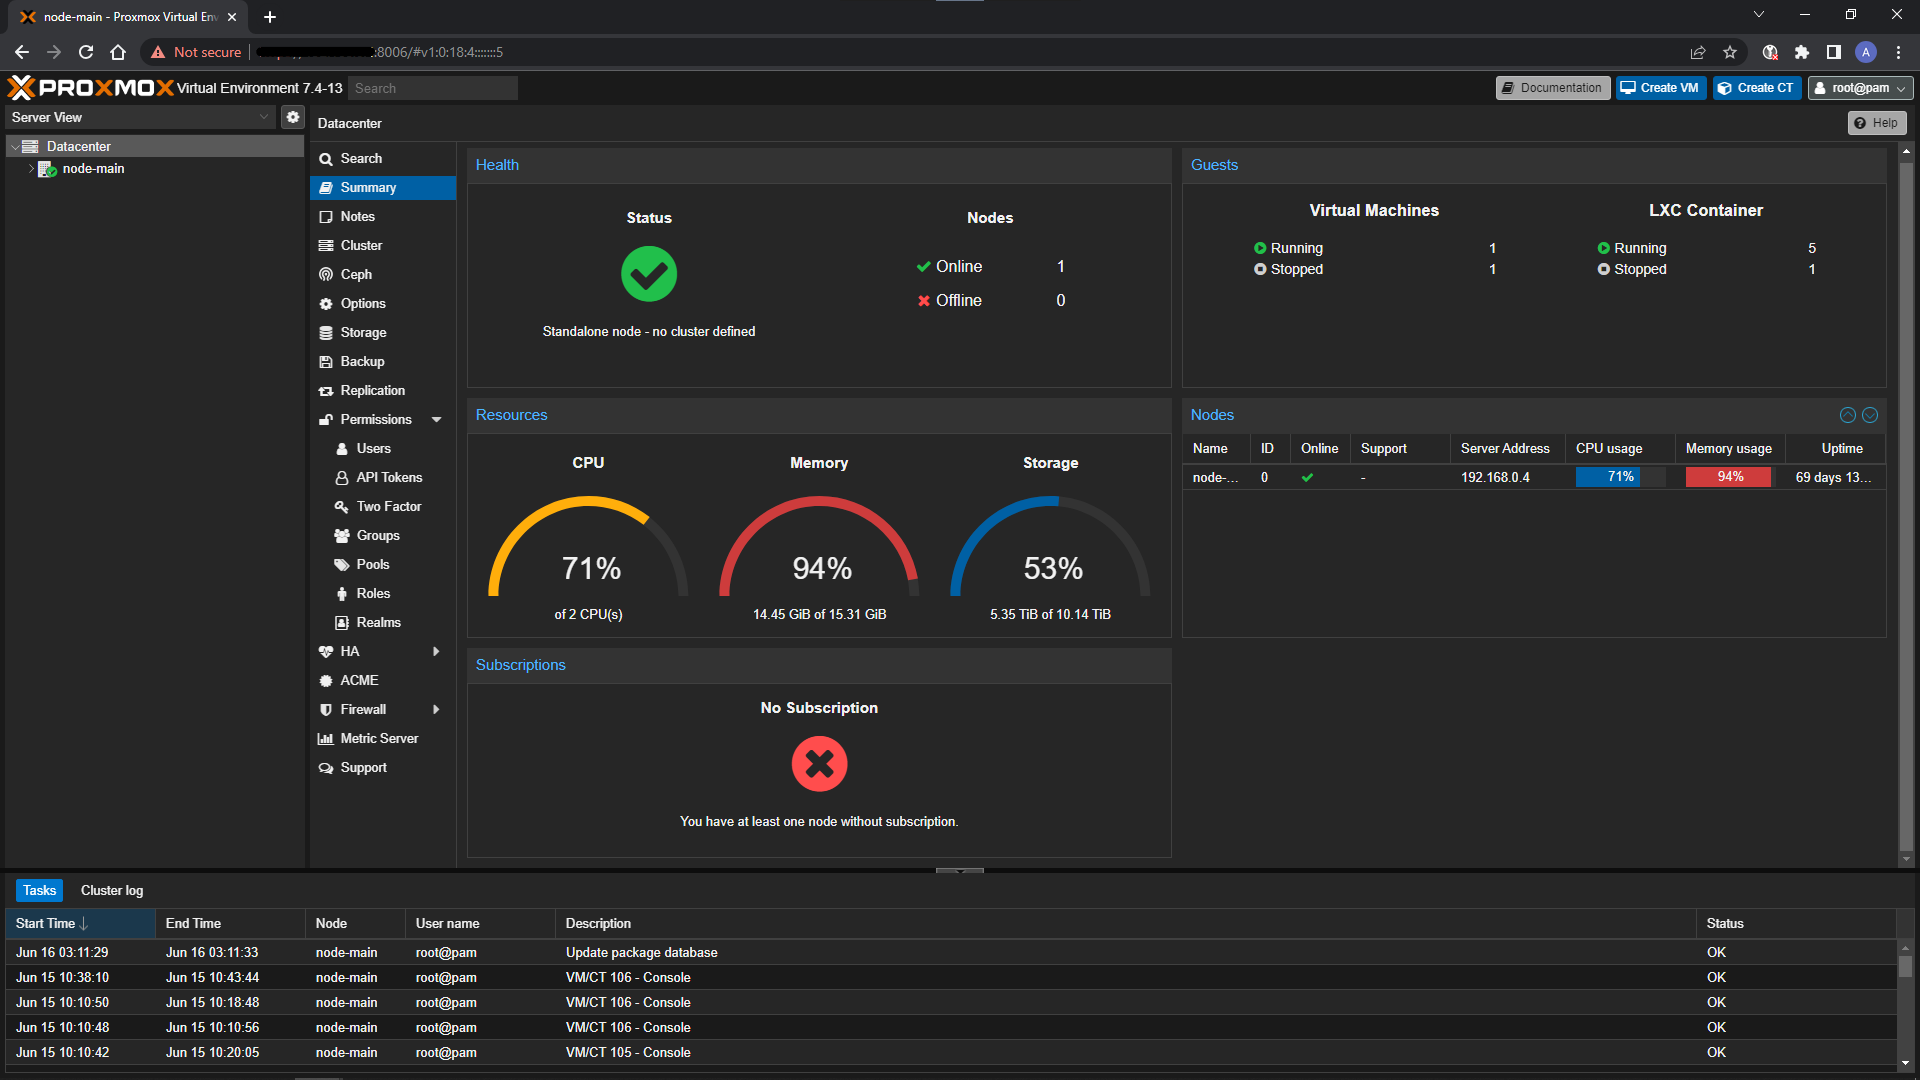This screenshot has width=1920, height=1080.
Task: Expand the Nodes panel down arrow
Action: click(x=1870, y=415)
